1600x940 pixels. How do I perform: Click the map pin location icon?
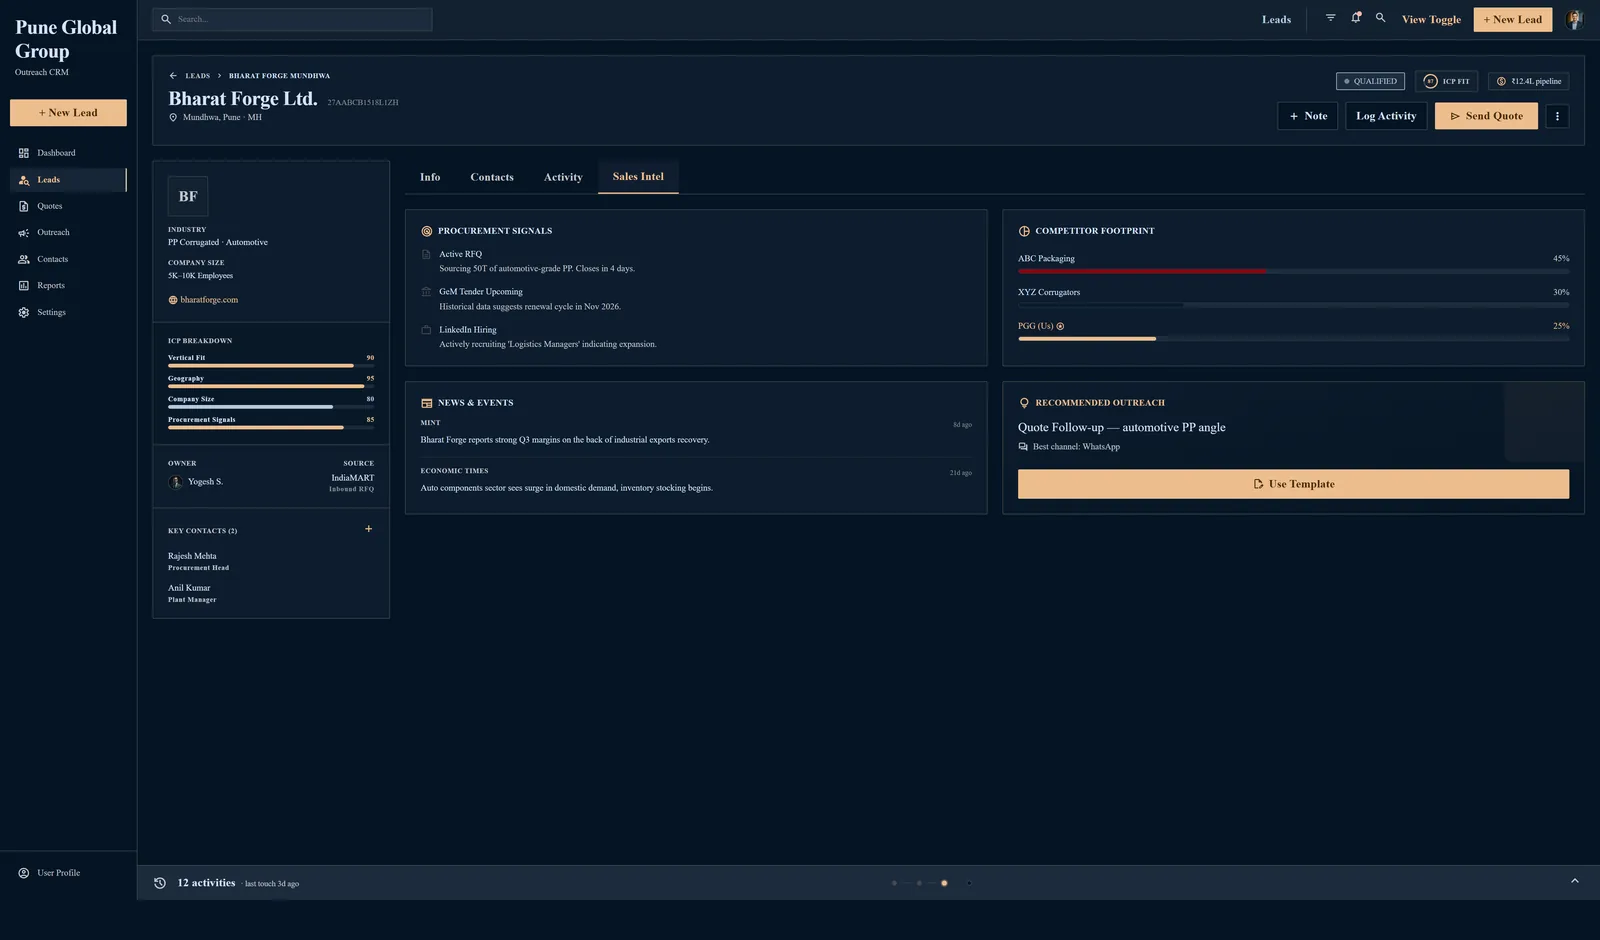coord(173,118)
